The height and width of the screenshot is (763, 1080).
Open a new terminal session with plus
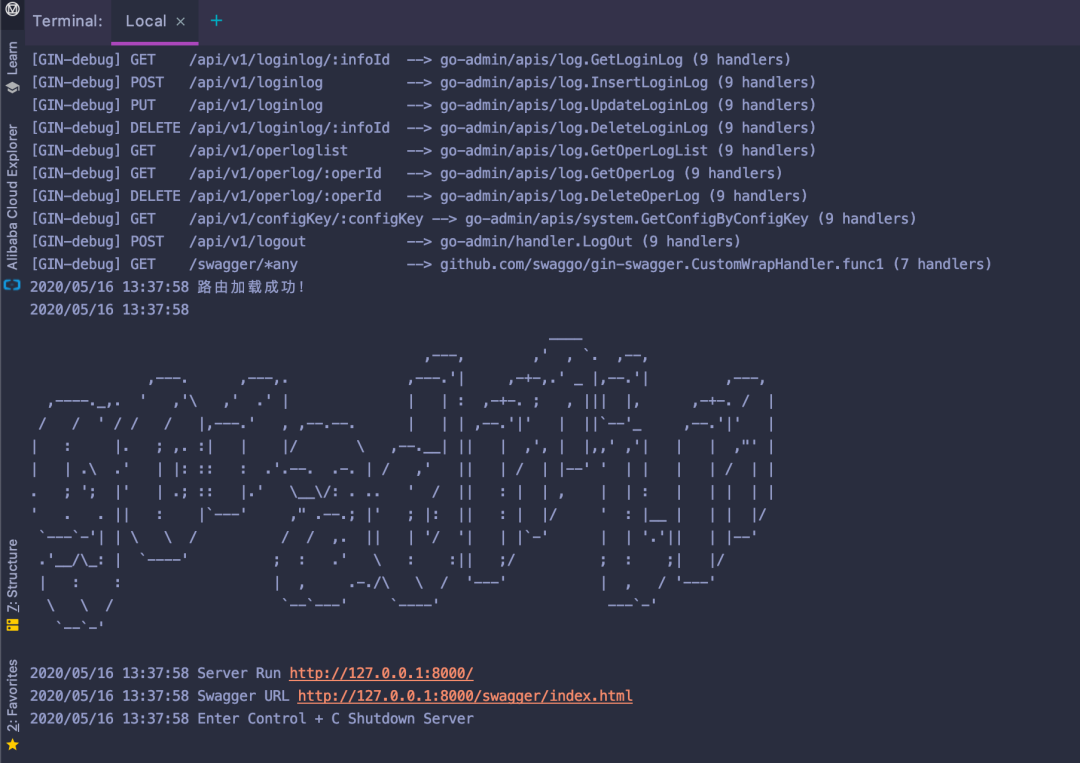216,21
